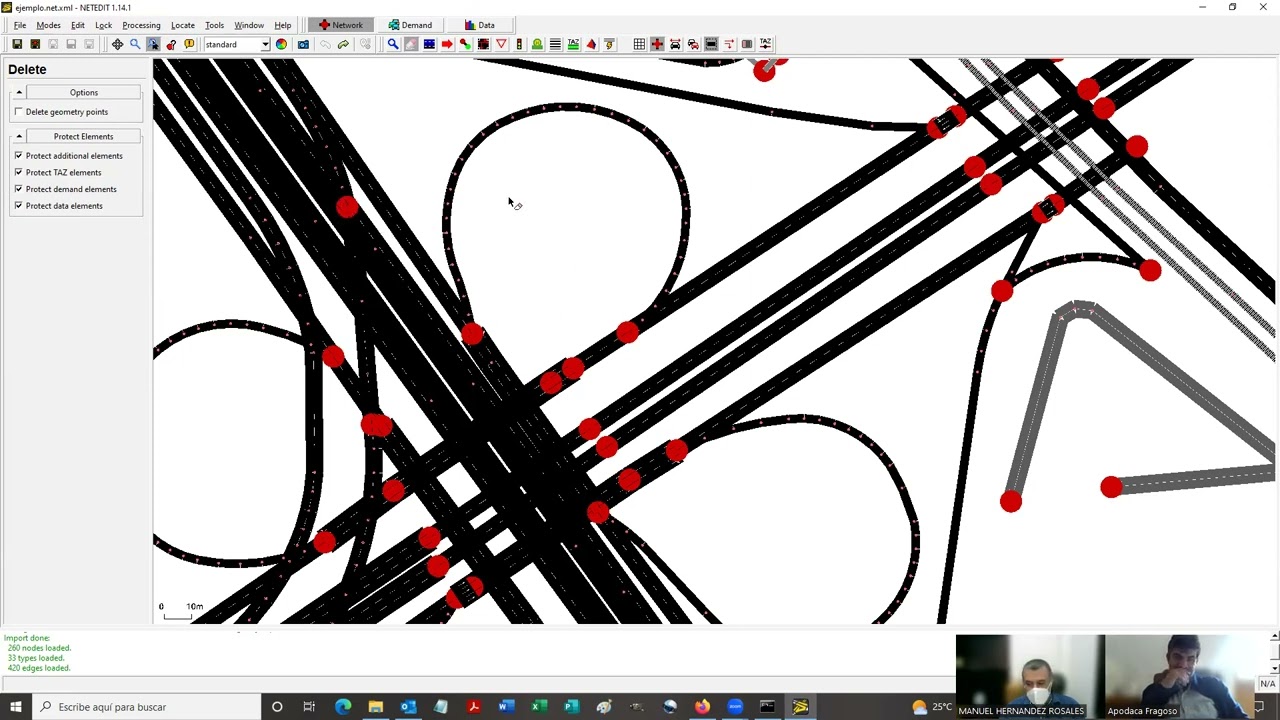Viewport: 1280px width, 720px height.
Task: Toggle draw junction shape red cross icon
Action: (x=657, y=44)
